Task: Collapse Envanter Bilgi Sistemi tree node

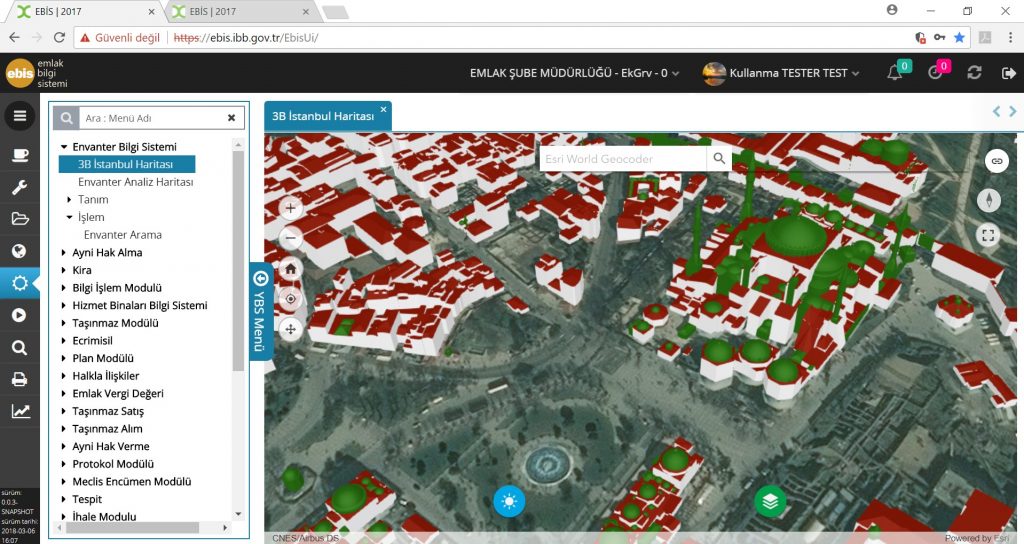Action: 64,147
